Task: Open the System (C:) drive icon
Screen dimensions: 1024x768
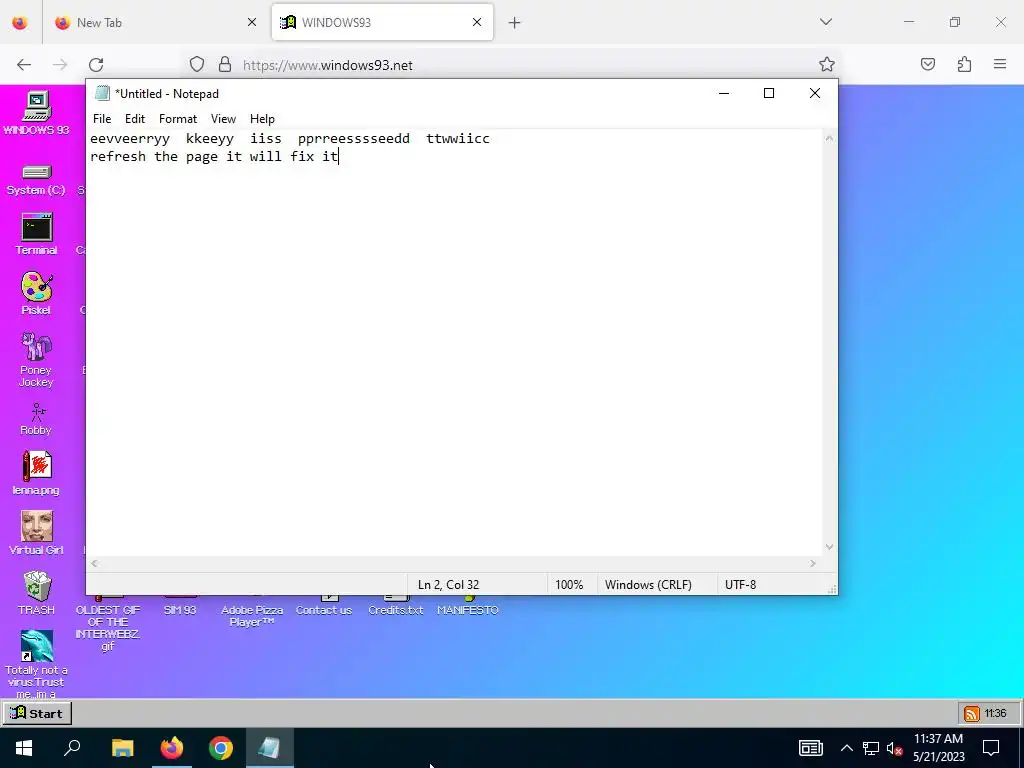Action: [37, 180]
